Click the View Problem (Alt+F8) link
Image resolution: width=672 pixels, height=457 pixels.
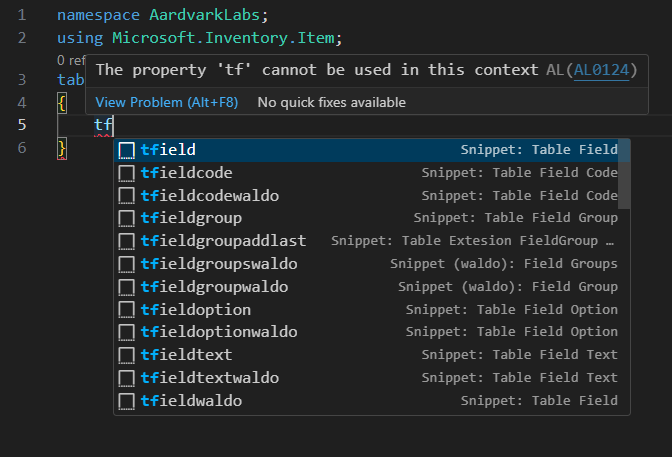167,102
